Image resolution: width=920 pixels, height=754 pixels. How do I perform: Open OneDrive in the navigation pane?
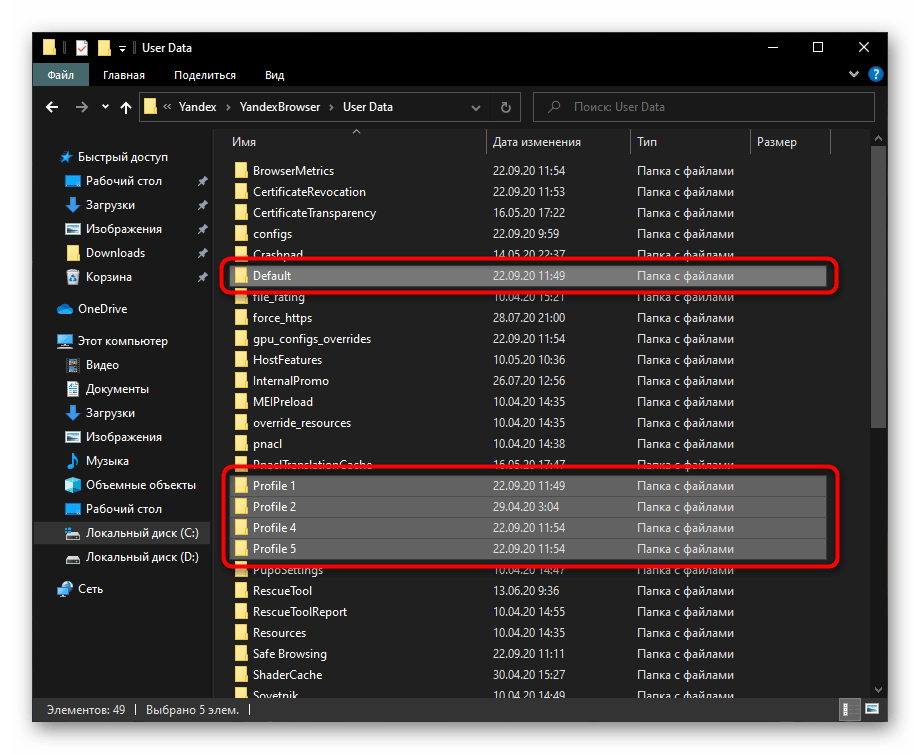click(x=102, y=309)
